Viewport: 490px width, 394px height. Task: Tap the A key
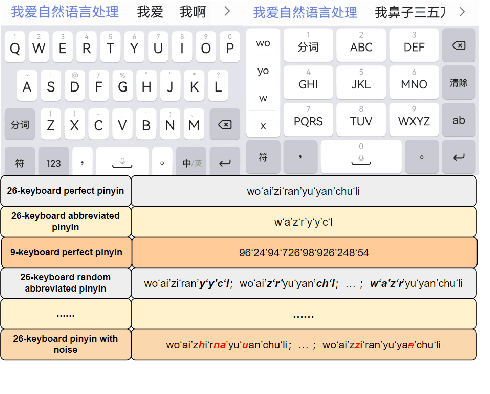pos(27,86)
